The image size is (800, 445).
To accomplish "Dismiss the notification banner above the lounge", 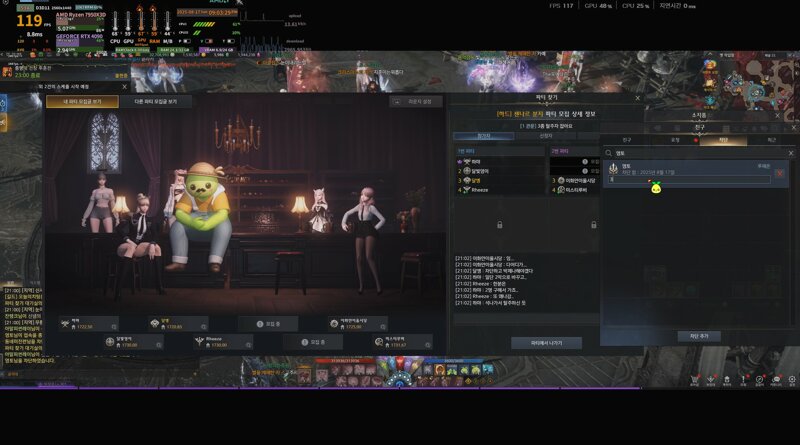I will click(x=124, y=87).
